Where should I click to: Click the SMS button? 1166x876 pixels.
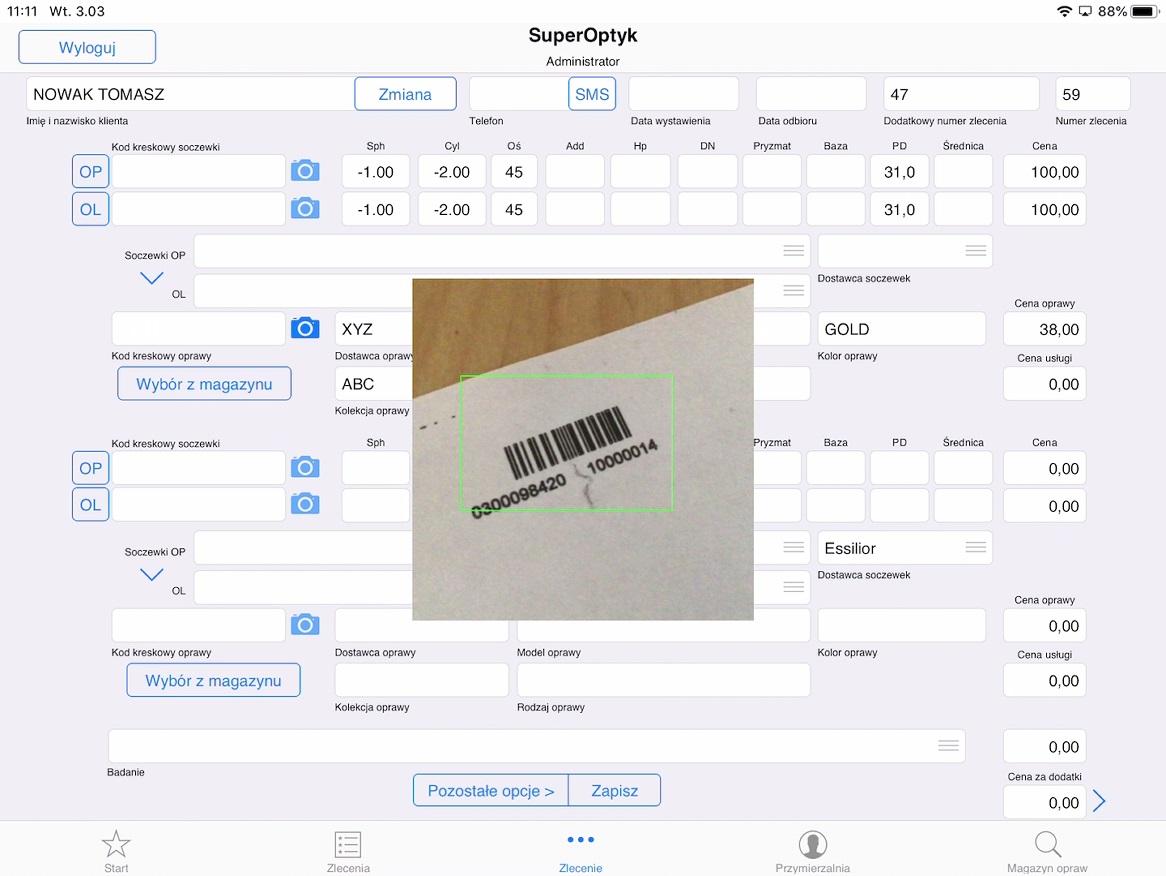592,94
